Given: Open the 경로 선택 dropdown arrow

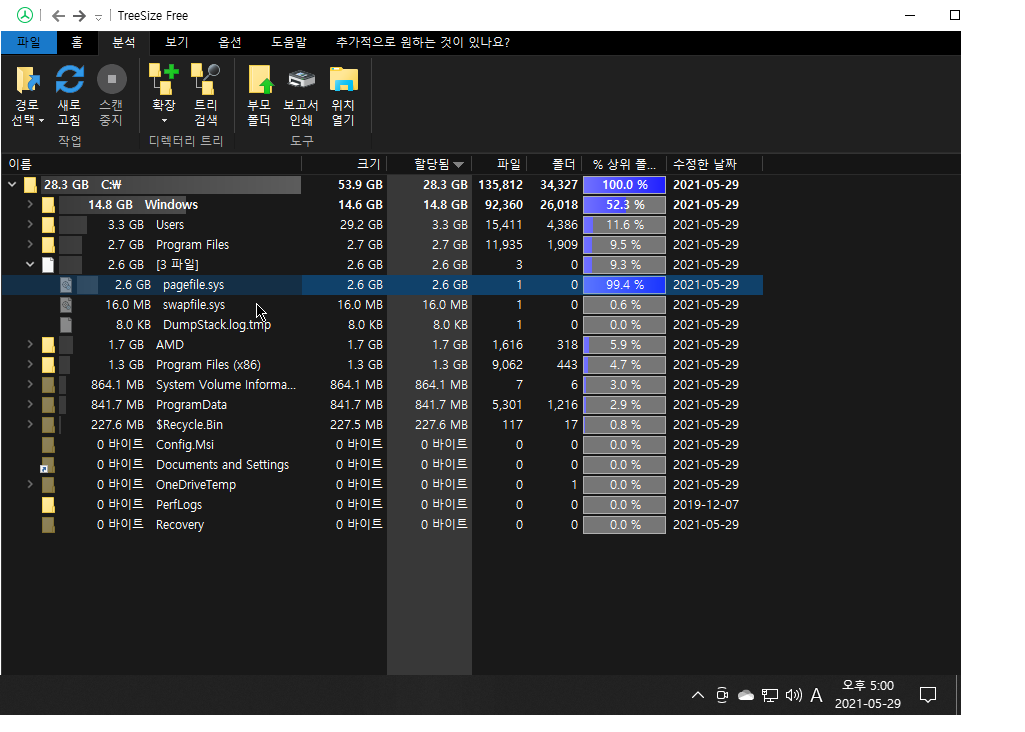Looking at the screenshot, I should [x=41, y=120].
